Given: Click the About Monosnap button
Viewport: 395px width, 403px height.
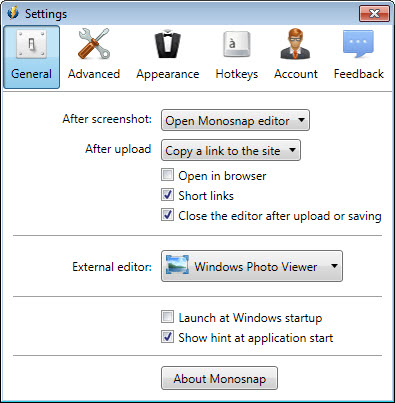Looking at the screenshot, I should (x=219, y=378).
